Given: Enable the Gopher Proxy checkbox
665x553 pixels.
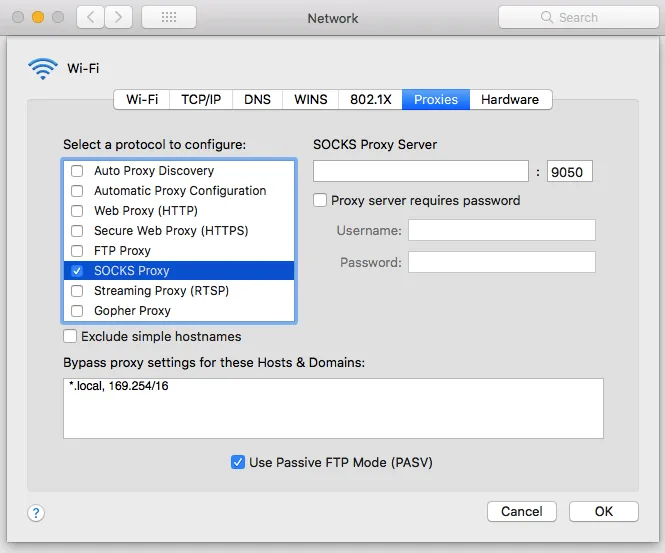Looking at the screenshot, I should 77,311.
